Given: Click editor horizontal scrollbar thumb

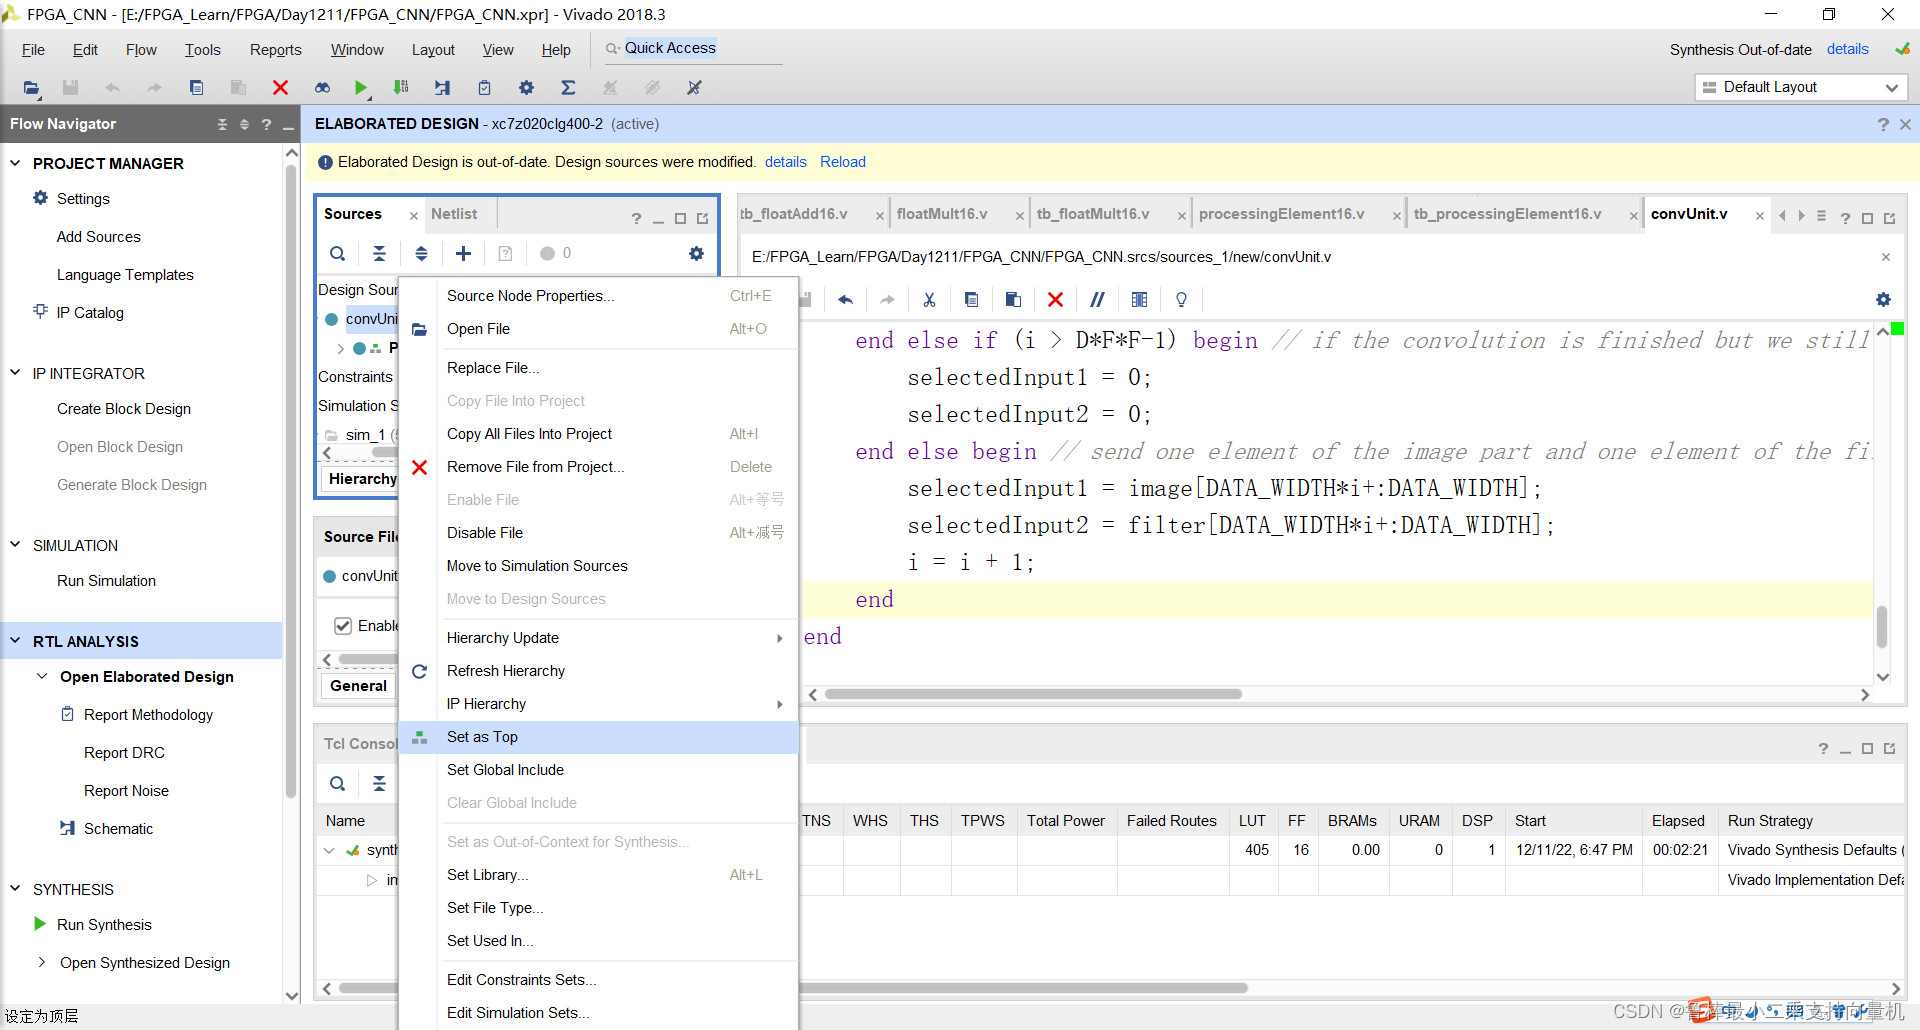Looking at the screenshot, I should click(1033, 694).
